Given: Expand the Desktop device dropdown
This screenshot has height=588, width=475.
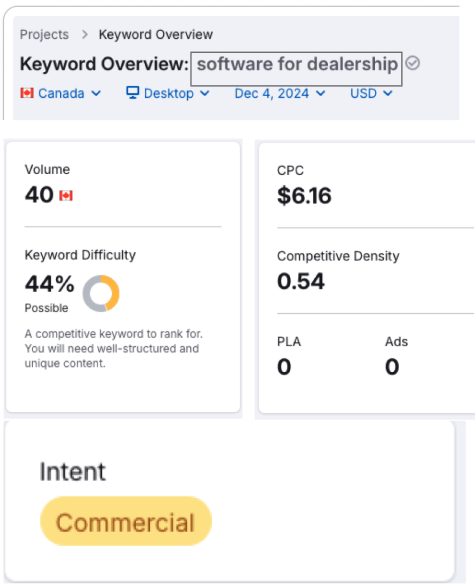Looking at the screenshot, I should pos(168,93).
